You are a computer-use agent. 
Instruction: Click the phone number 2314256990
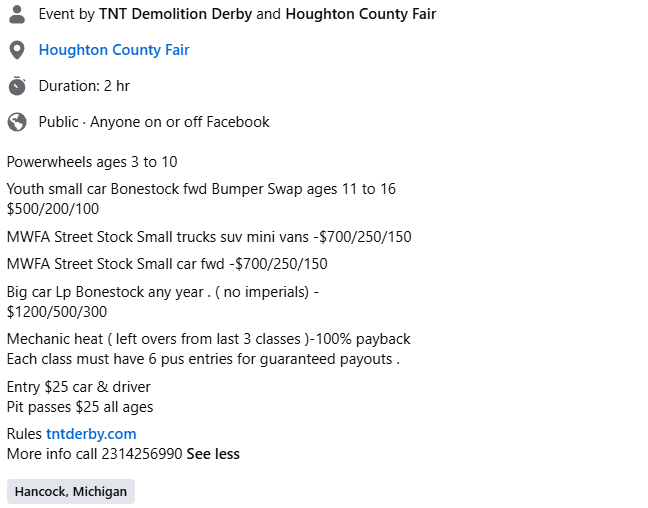click(142, 454)
